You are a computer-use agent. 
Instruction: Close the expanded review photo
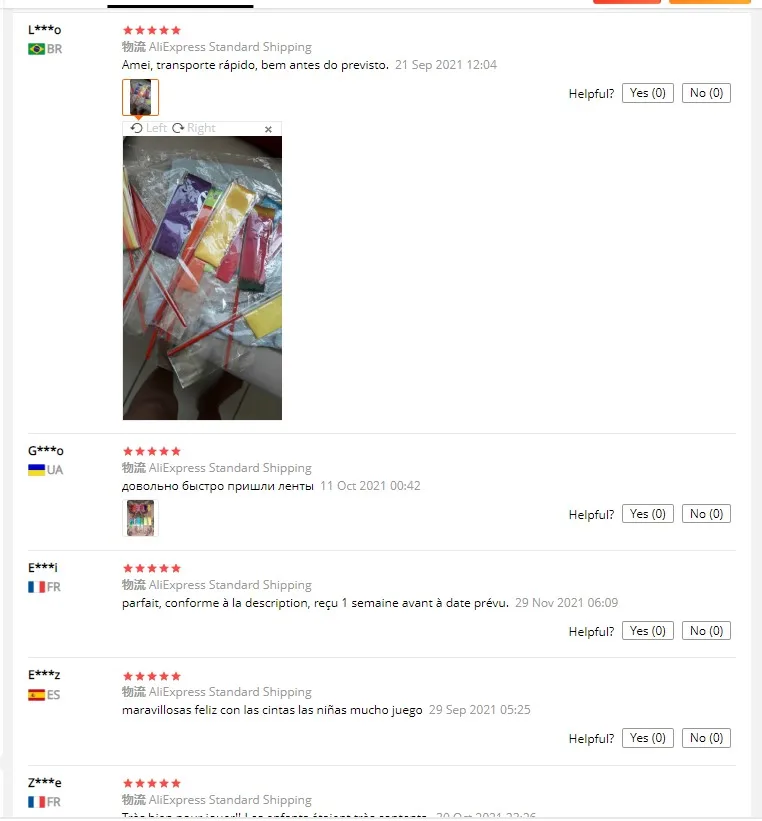268,129
